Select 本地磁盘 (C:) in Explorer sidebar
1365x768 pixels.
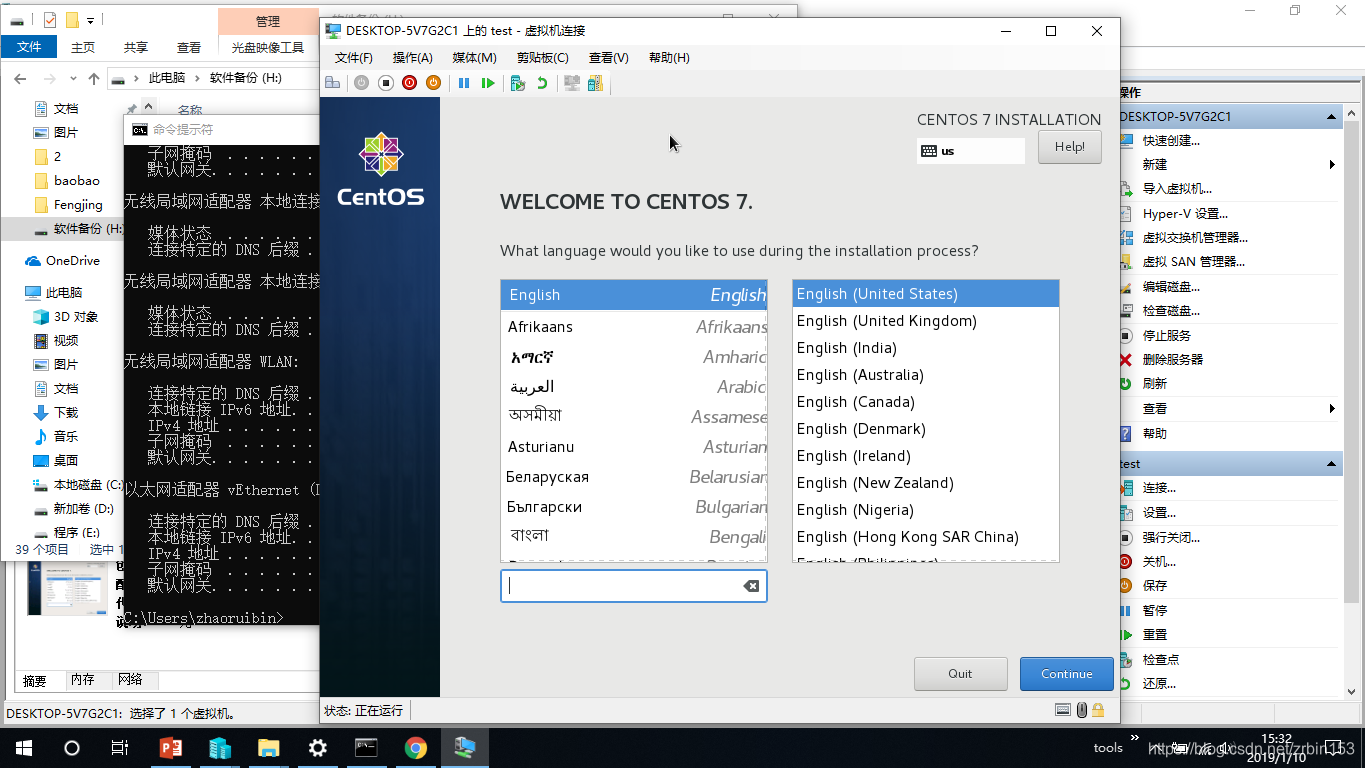pos(78,485)
